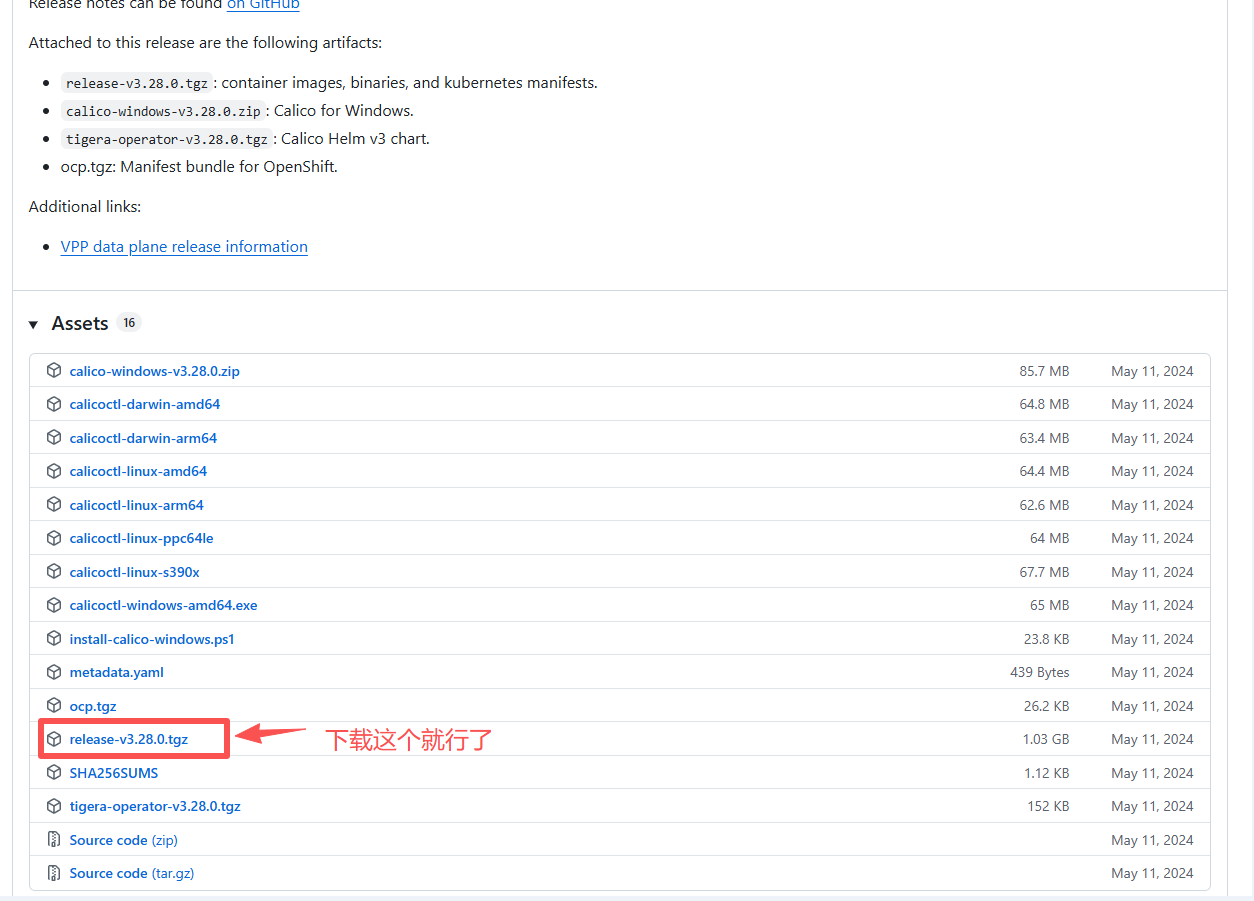The width and height of the screenshot is (1254, 901).
Task: Click package icon beside tigera-operator-v3.28.0.tgz asset
Action: 54,806
